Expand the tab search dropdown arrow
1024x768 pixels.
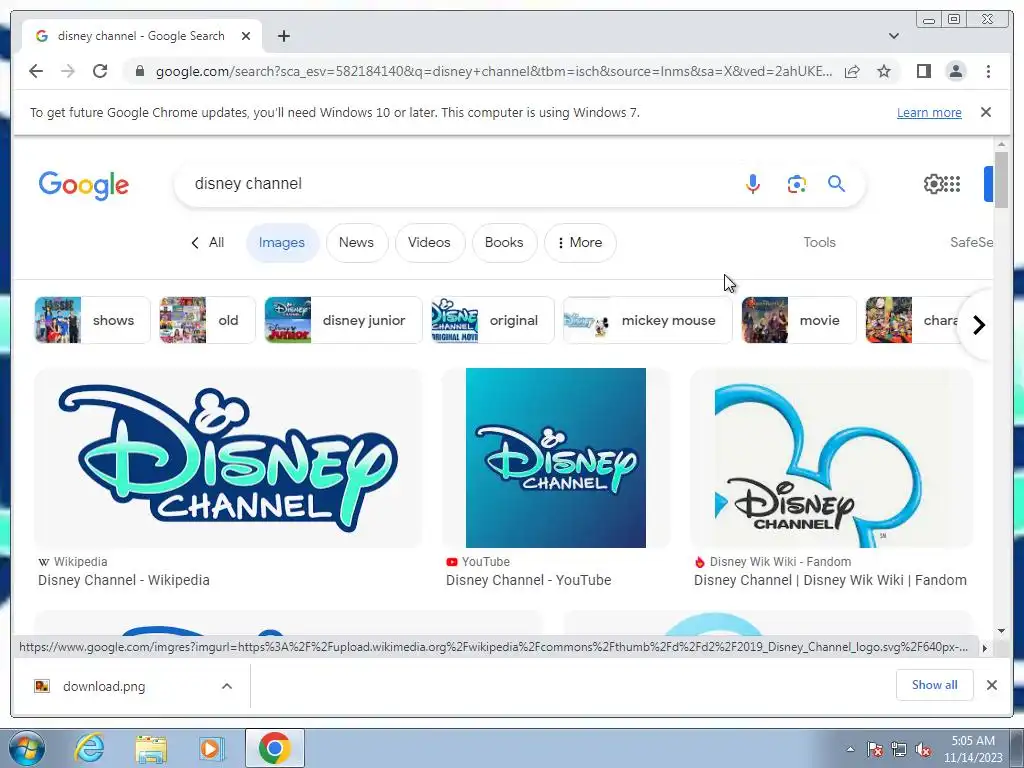[893, 36]
